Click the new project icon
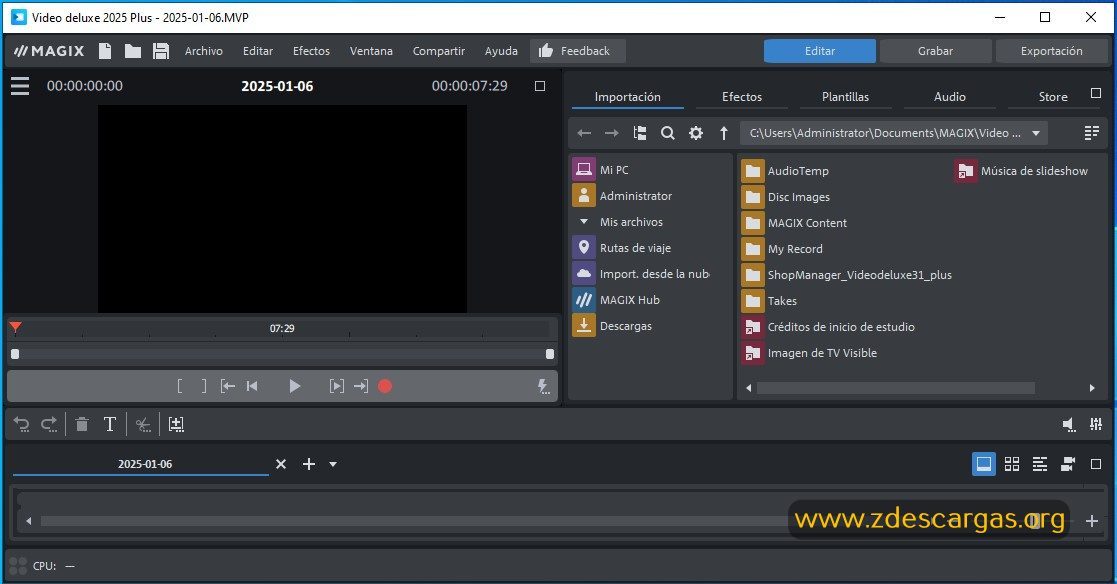This screenshot has width=1117, height=584. coord(105,51)
